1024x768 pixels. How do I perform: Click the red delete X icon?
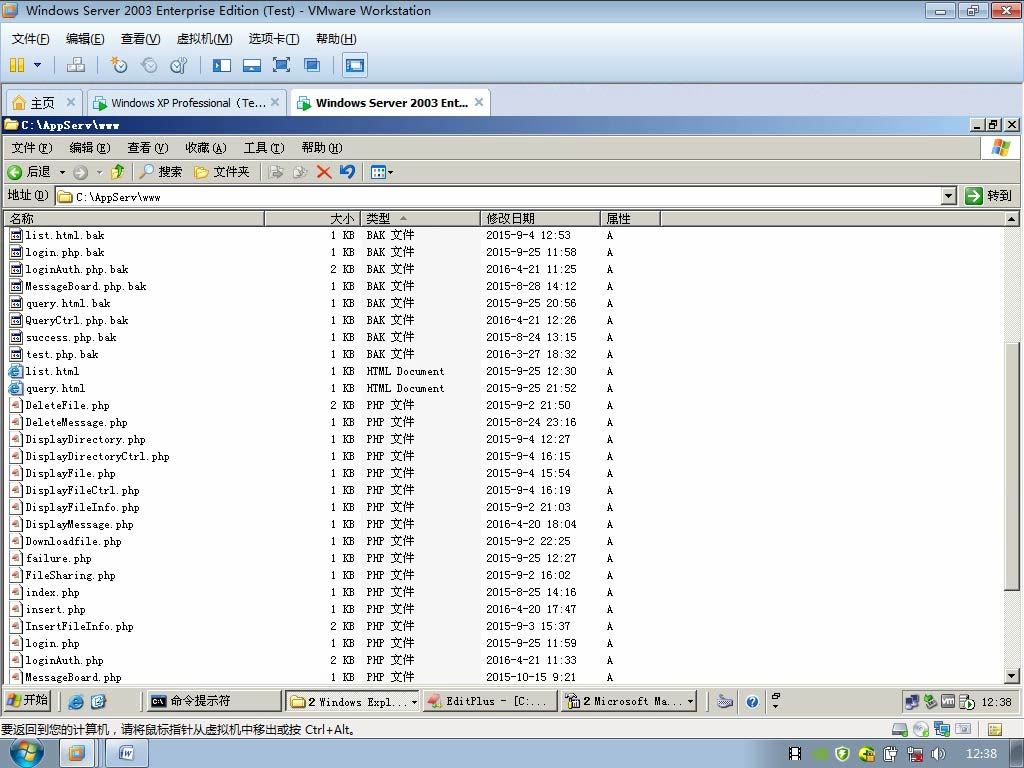324,172
